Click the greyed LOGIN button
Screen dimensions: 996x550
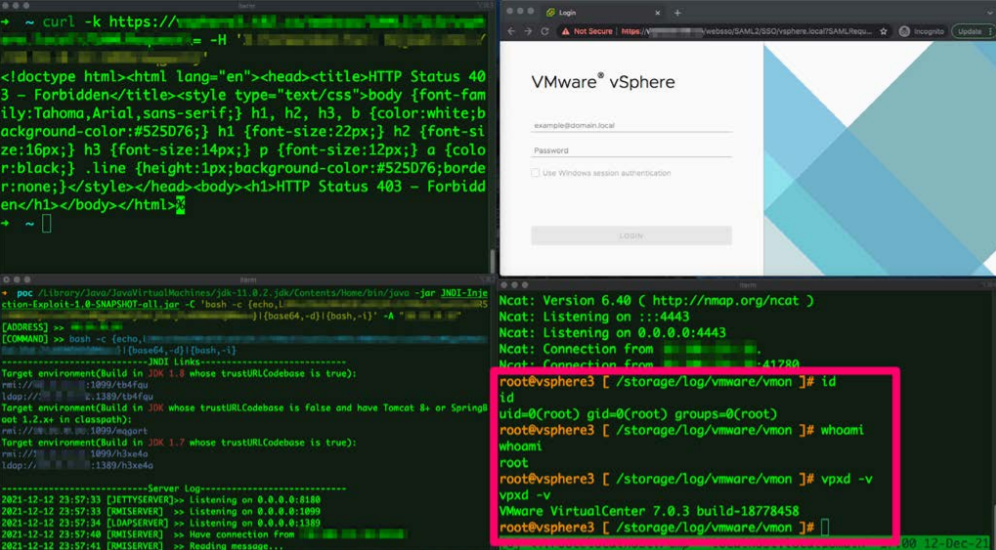click(631, 236)
